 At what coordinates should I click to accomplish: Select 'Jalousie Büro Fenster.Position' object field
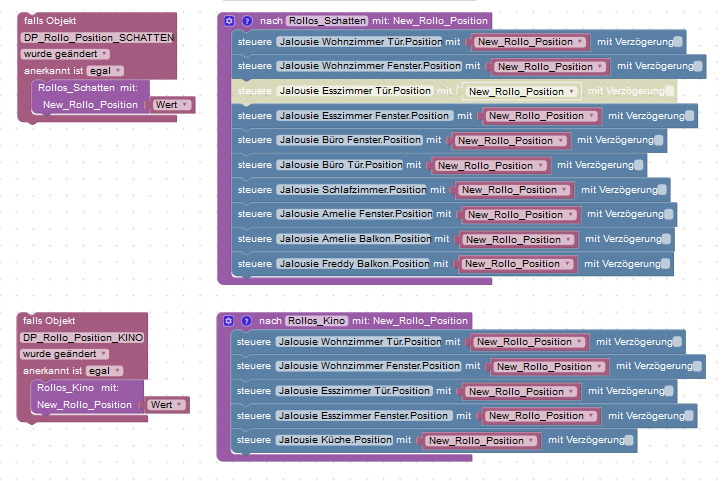click(349, 140)
